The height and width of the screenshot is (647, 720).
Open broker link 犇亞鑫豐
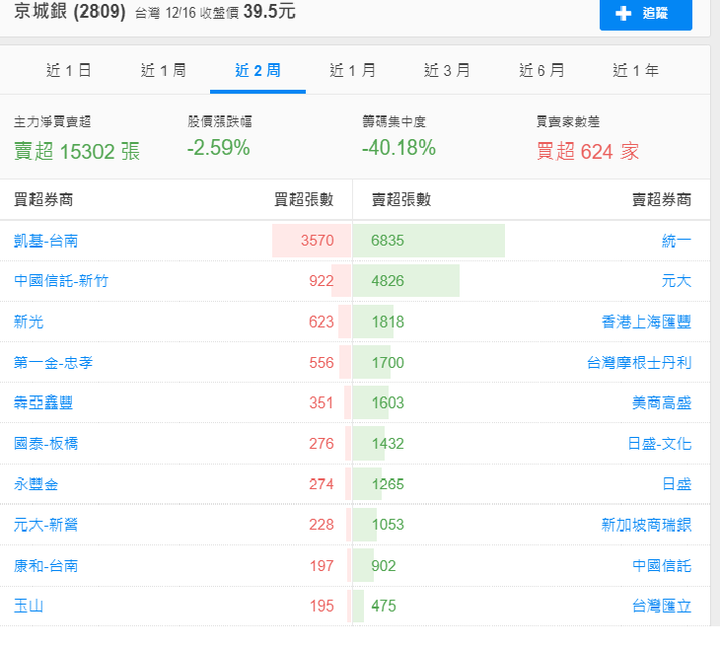(43, 403)
